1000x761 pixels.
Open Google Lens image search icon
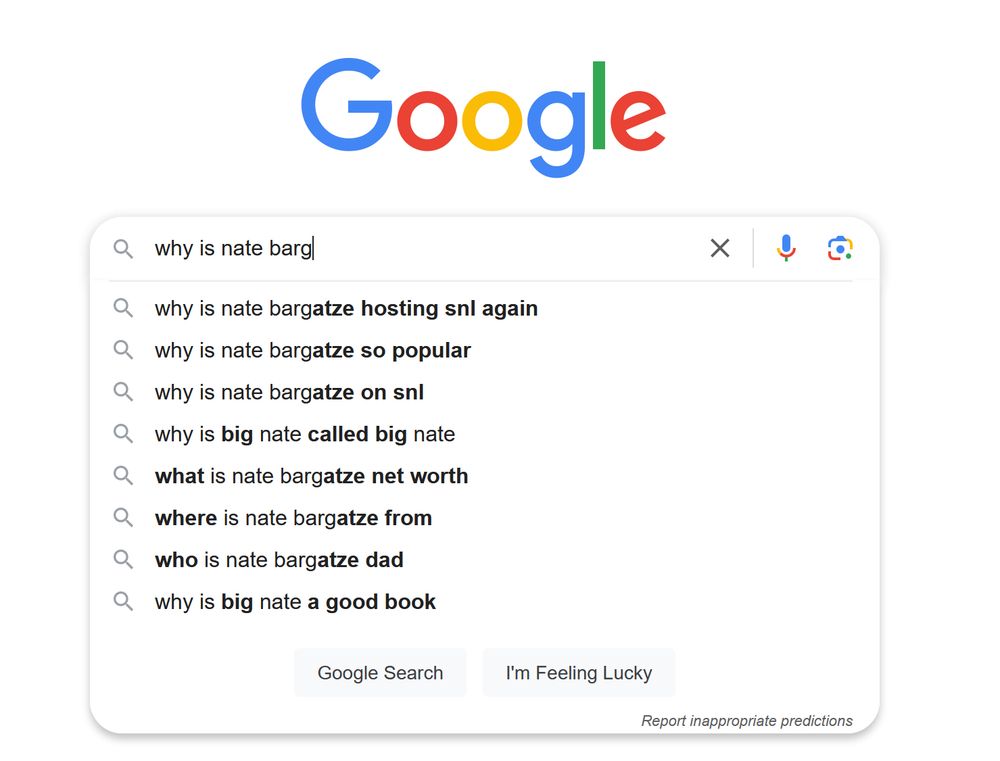840,248
